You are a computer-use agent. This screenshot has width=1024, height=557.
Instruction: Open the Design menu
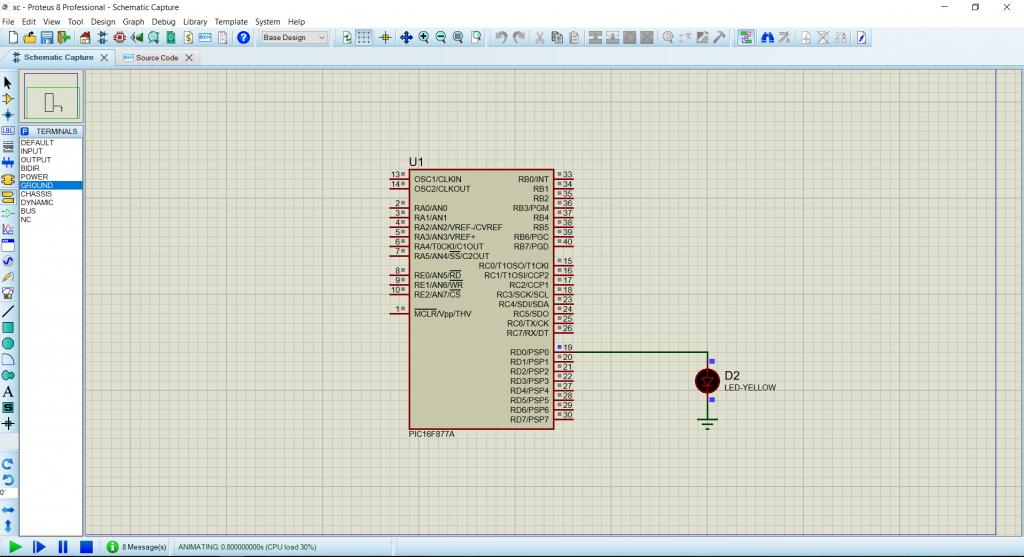tap(103, 22)
